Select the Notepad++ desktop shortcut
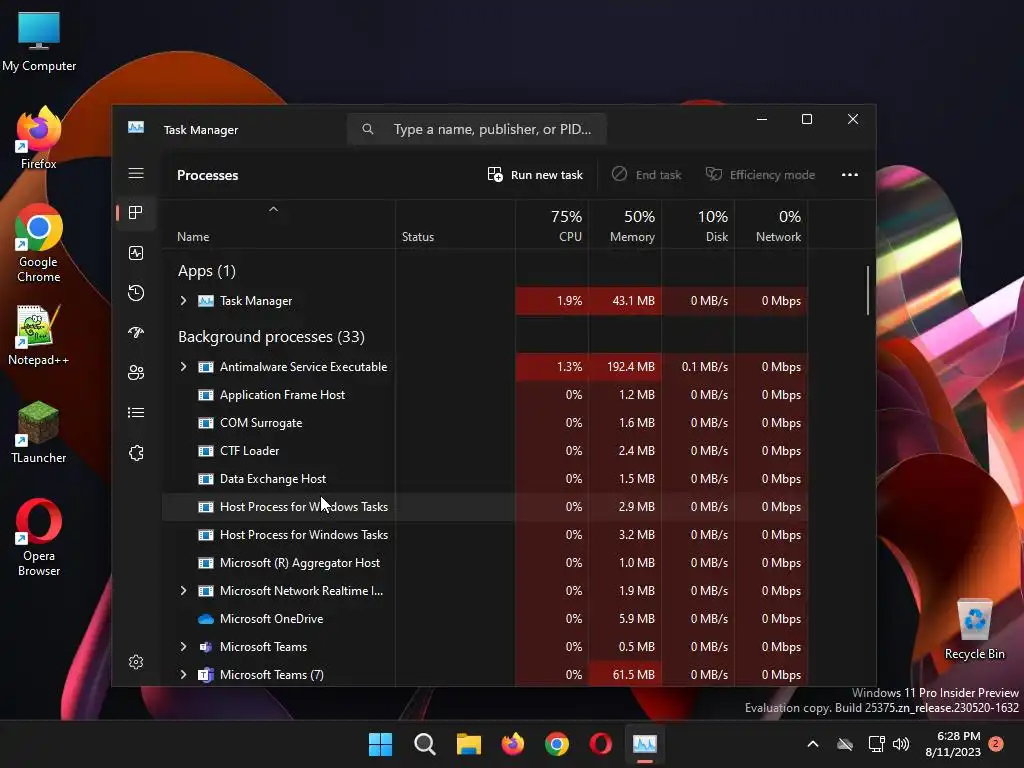Screen dimensions: 1024x768 click(x=39, y=335)
